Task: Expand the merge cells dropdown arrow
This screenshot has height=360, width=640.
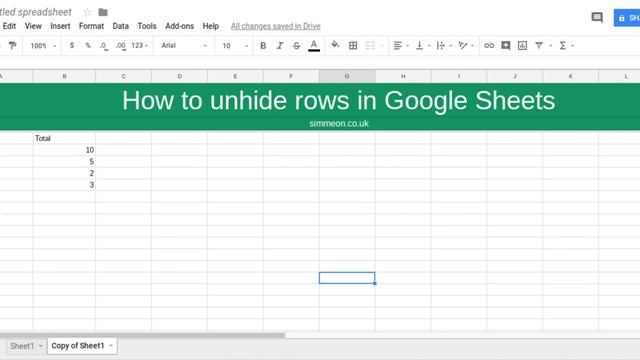Action: coord(382,46)
